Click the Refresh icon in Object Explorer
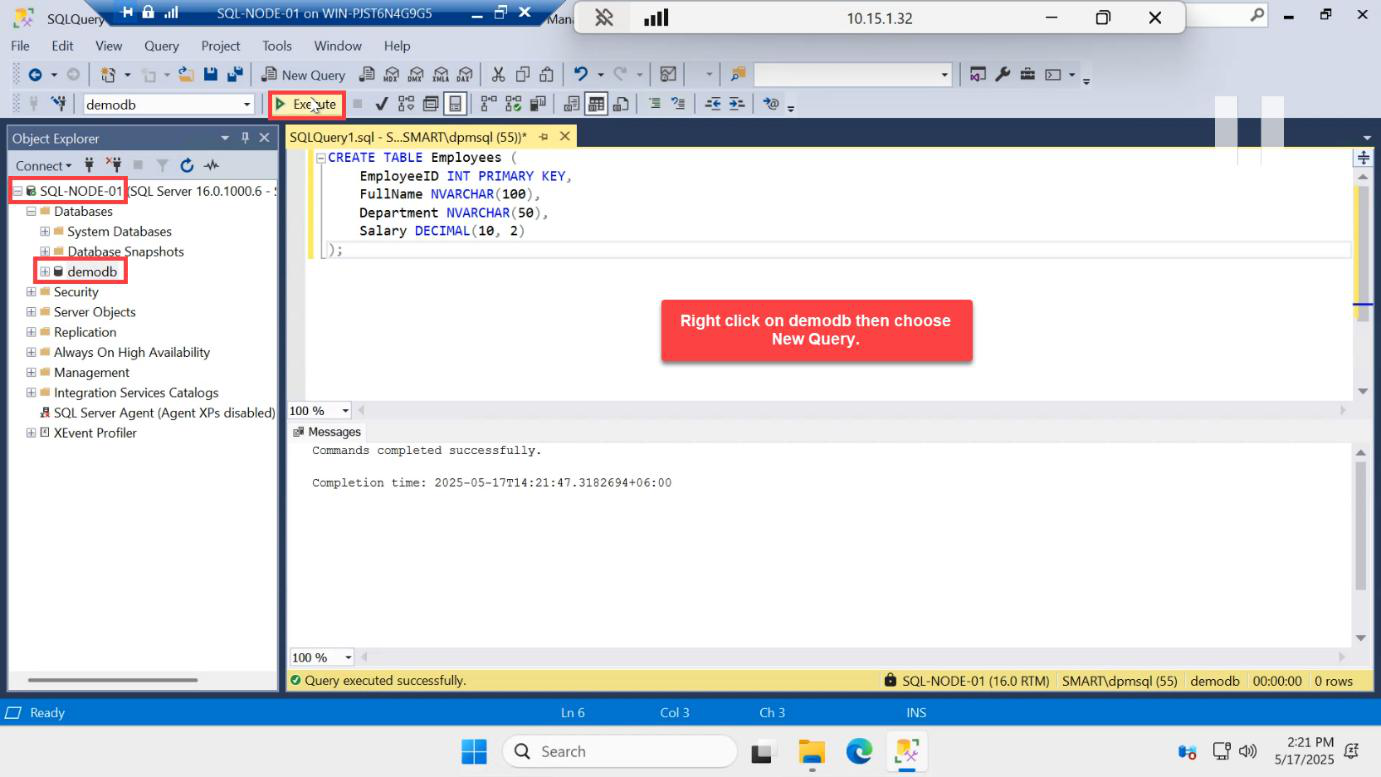Viewport: 1381px width, 777px height. 187,165
